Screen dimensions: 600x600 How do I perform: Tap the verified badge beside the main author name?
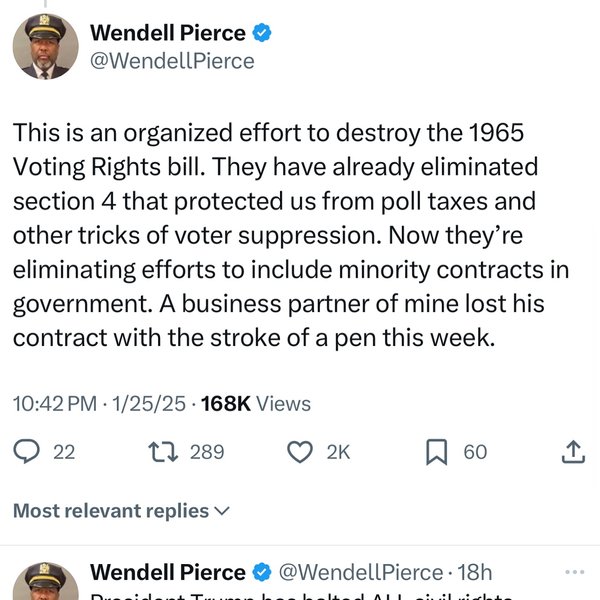point(262,33)
